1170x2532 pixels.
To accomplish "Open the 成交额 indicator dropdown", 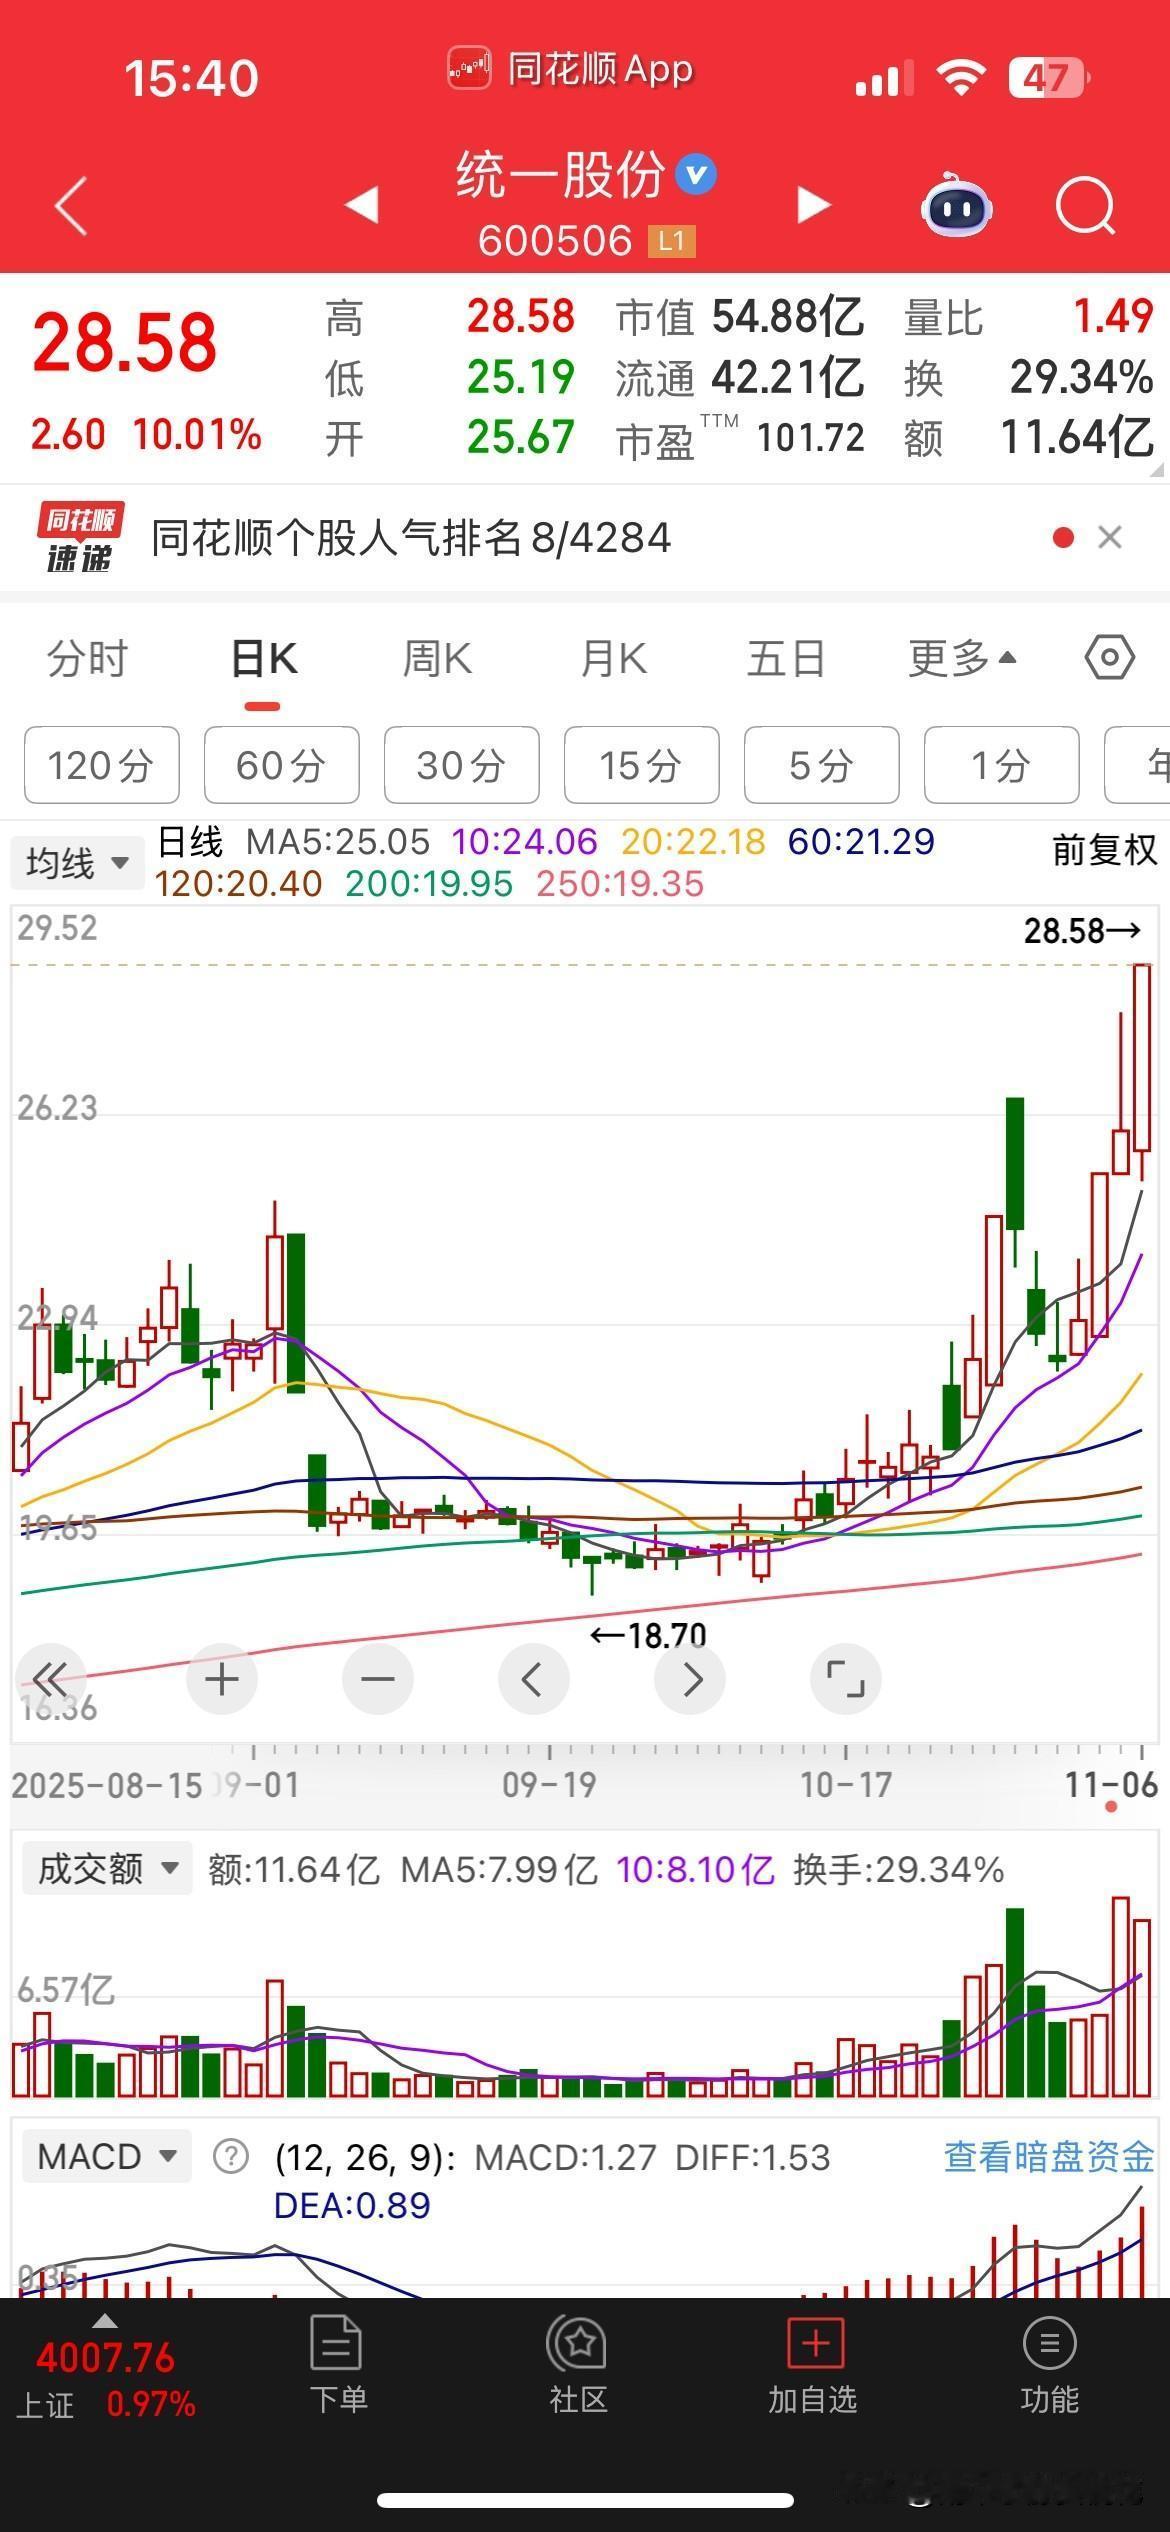I will [107, 1868].
